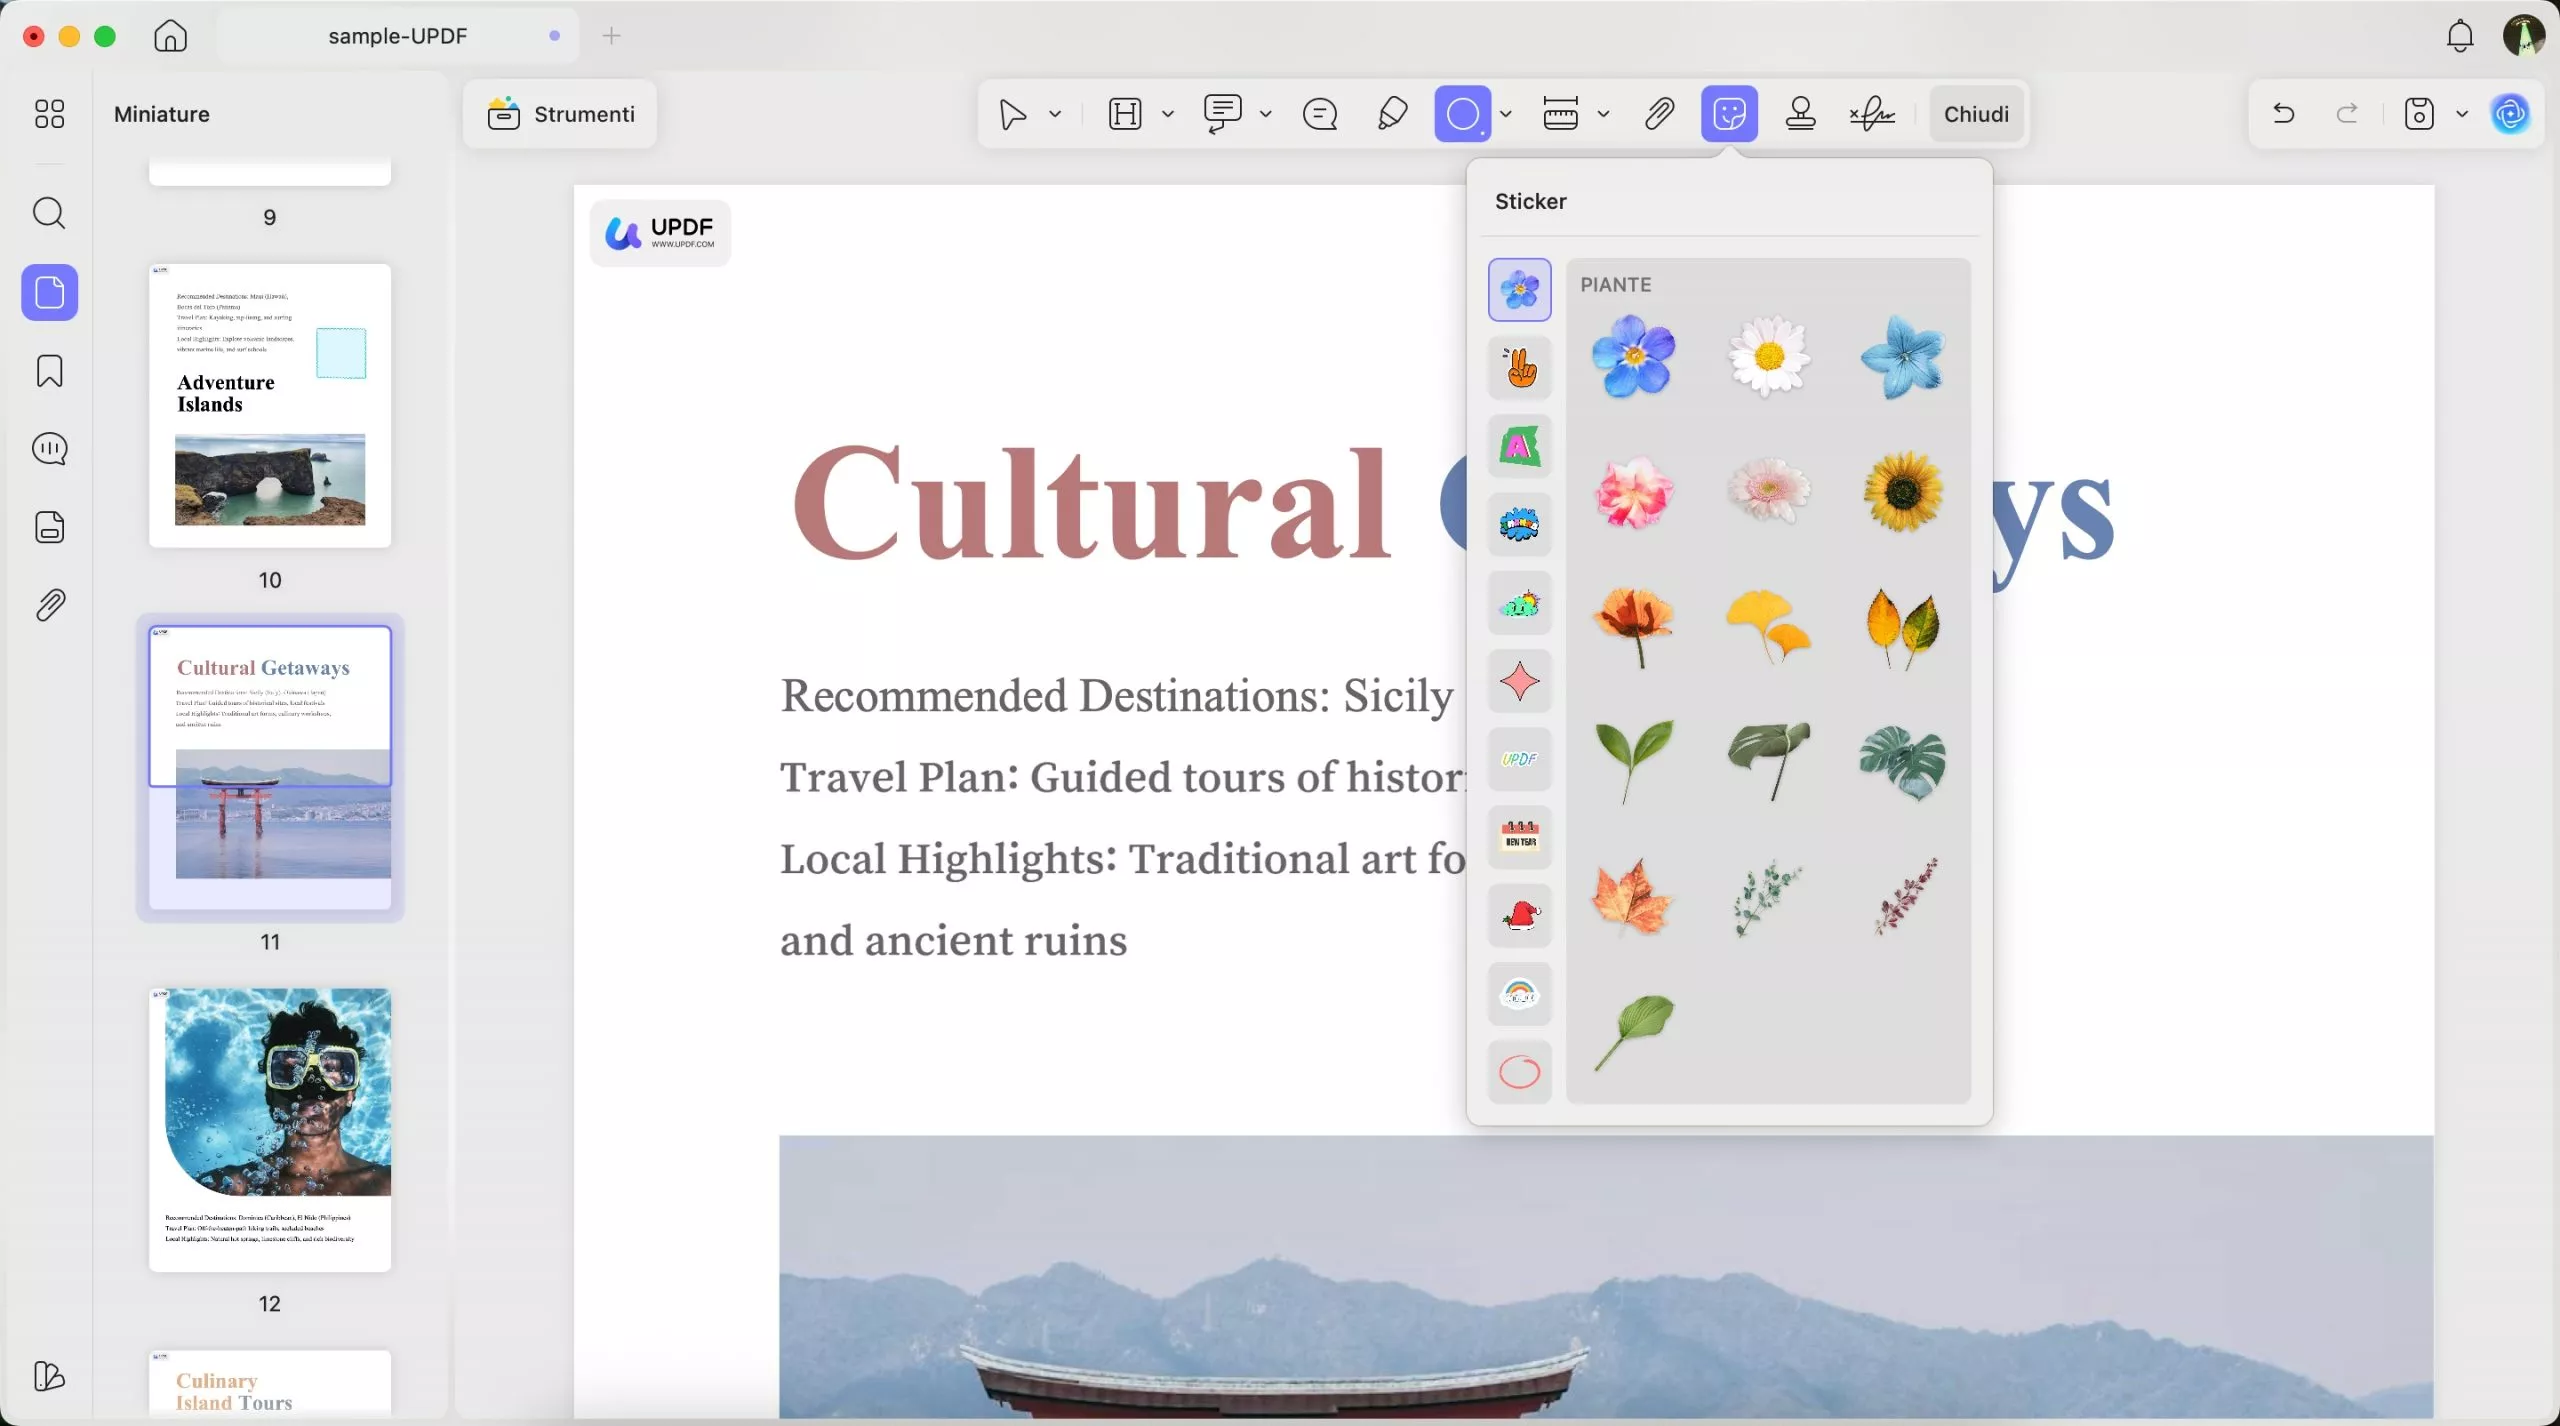Activate the rainbow sticker category
2560x1426 pixels.
pos(1519,993)
